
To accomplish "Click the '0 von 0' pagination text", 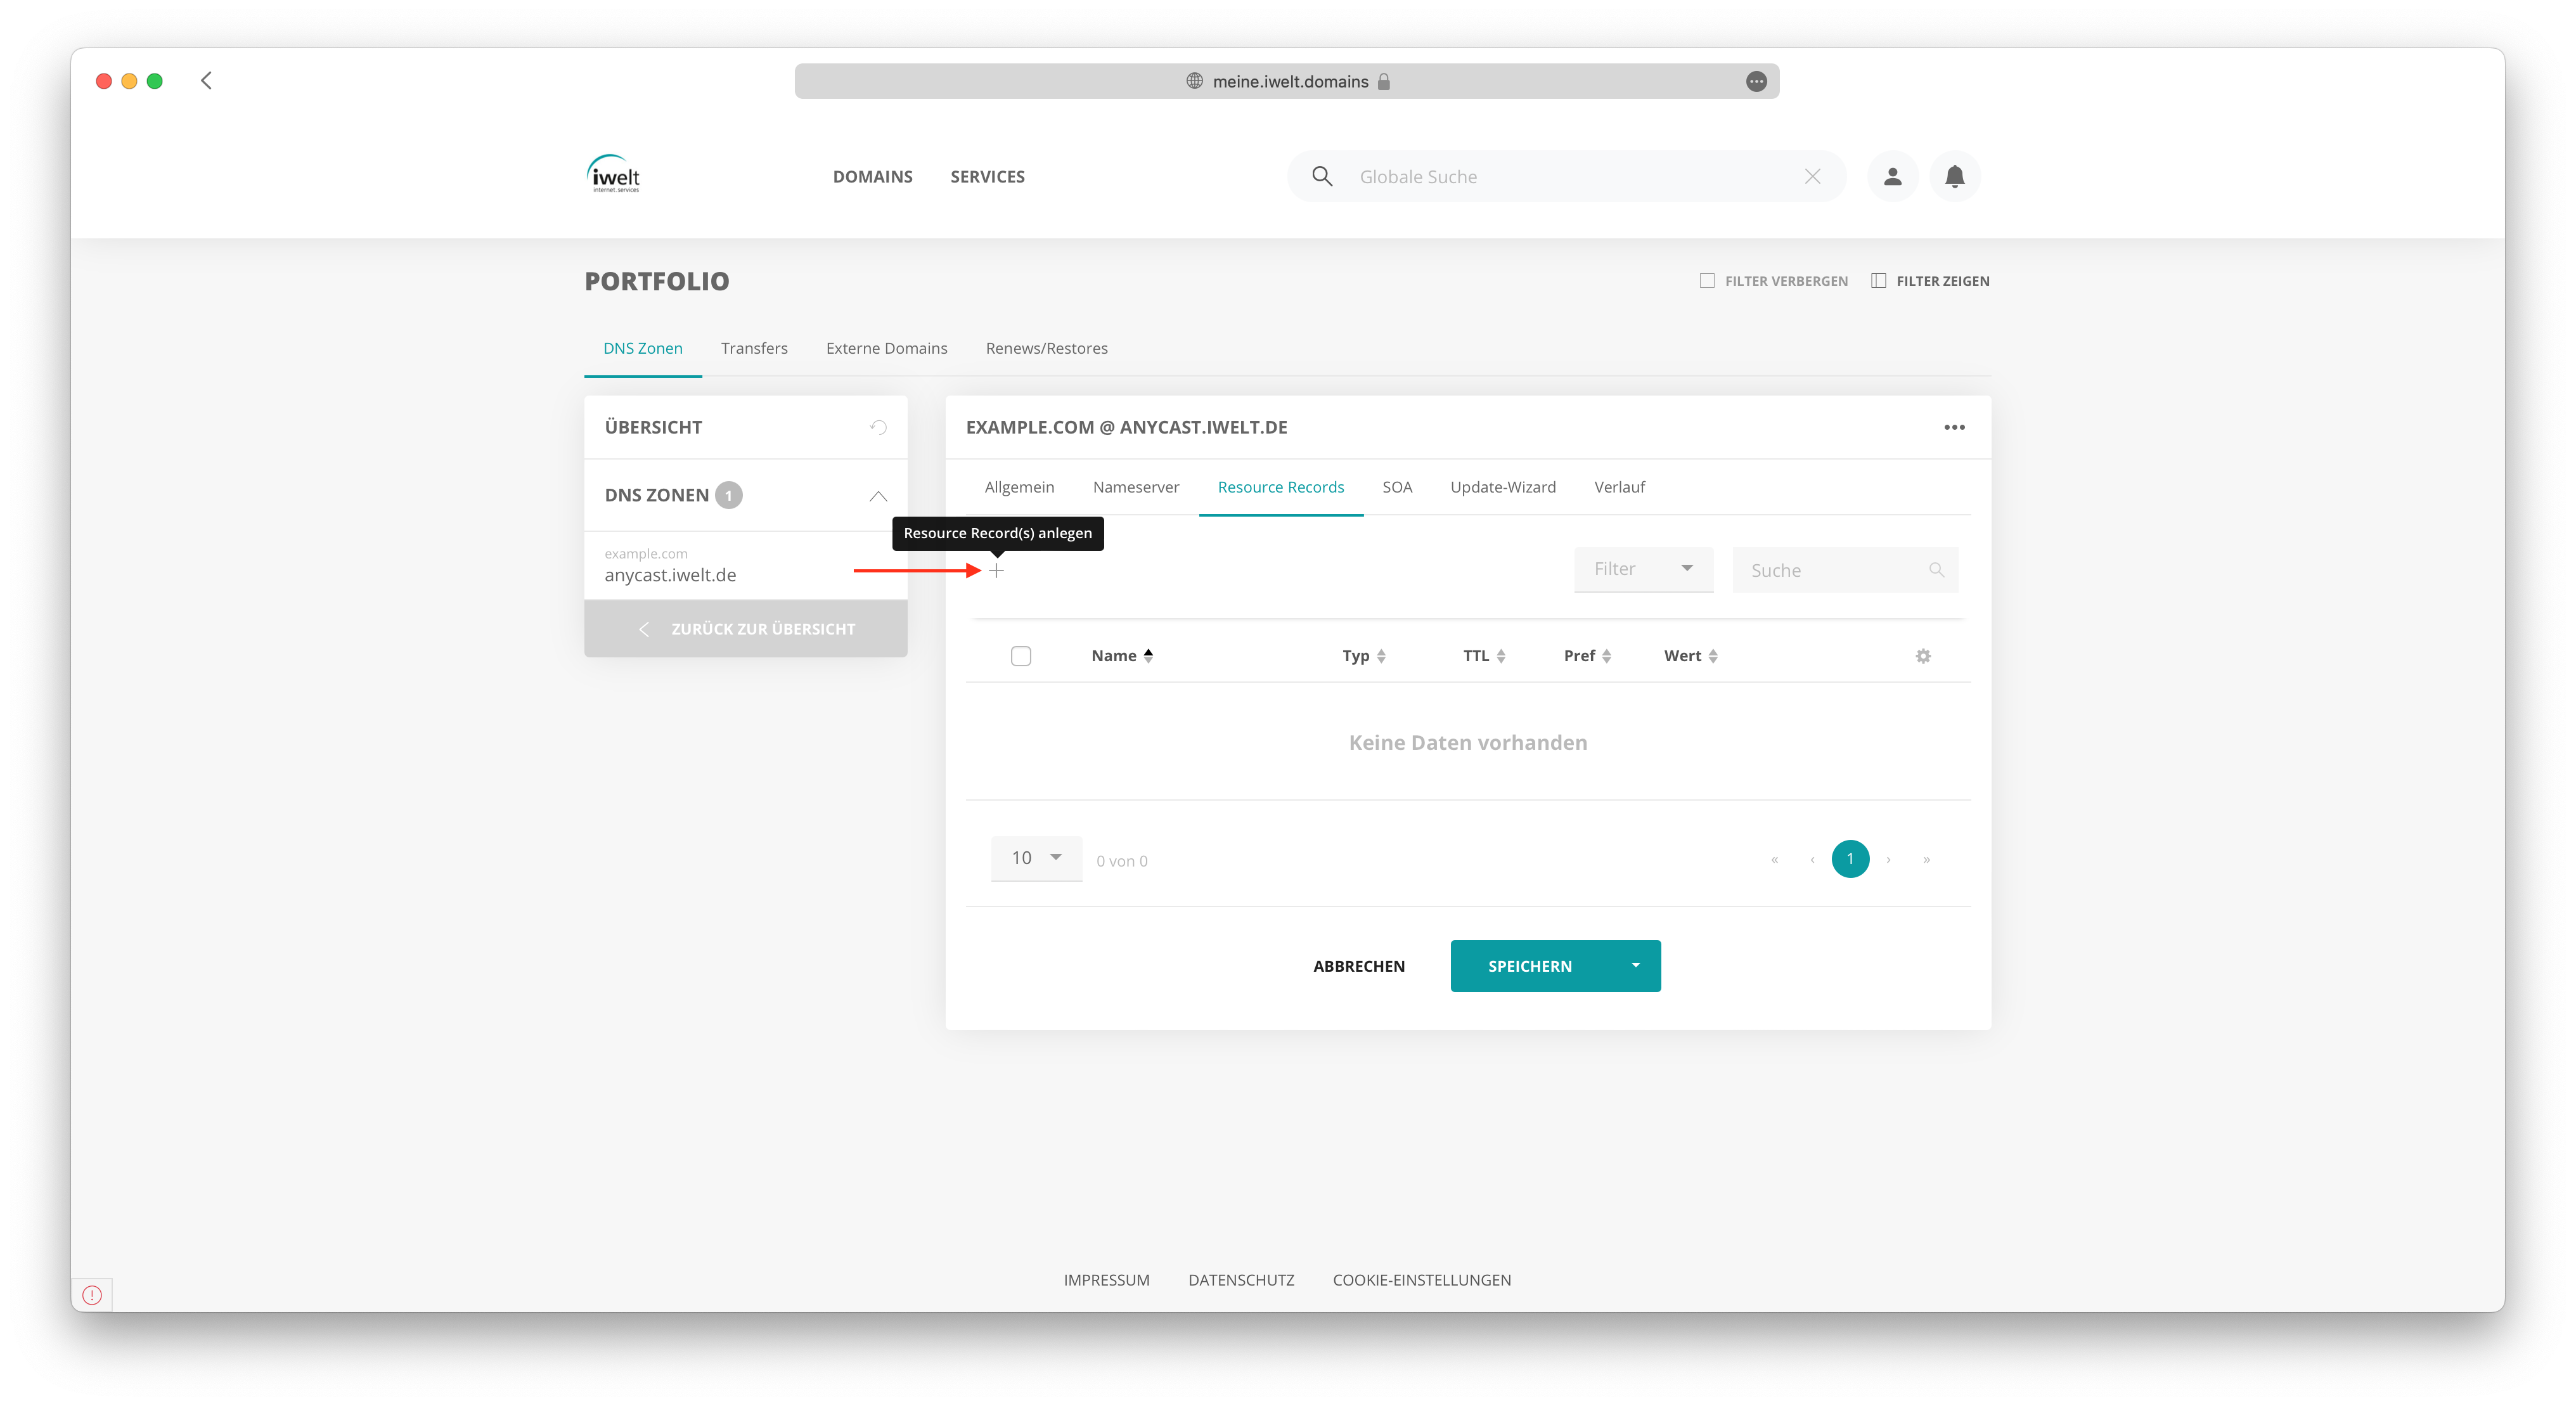I will (x=1121, y=860).
